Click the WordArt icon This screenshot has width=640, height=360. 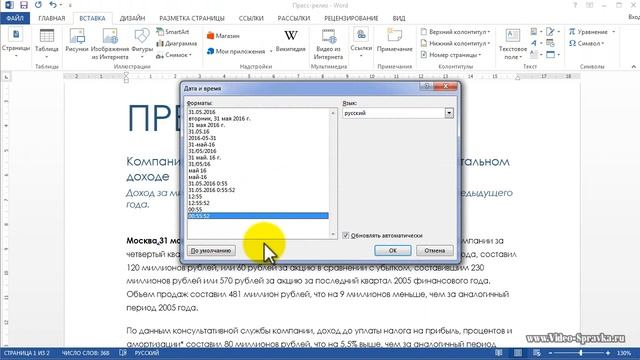[x=535, y=43]
